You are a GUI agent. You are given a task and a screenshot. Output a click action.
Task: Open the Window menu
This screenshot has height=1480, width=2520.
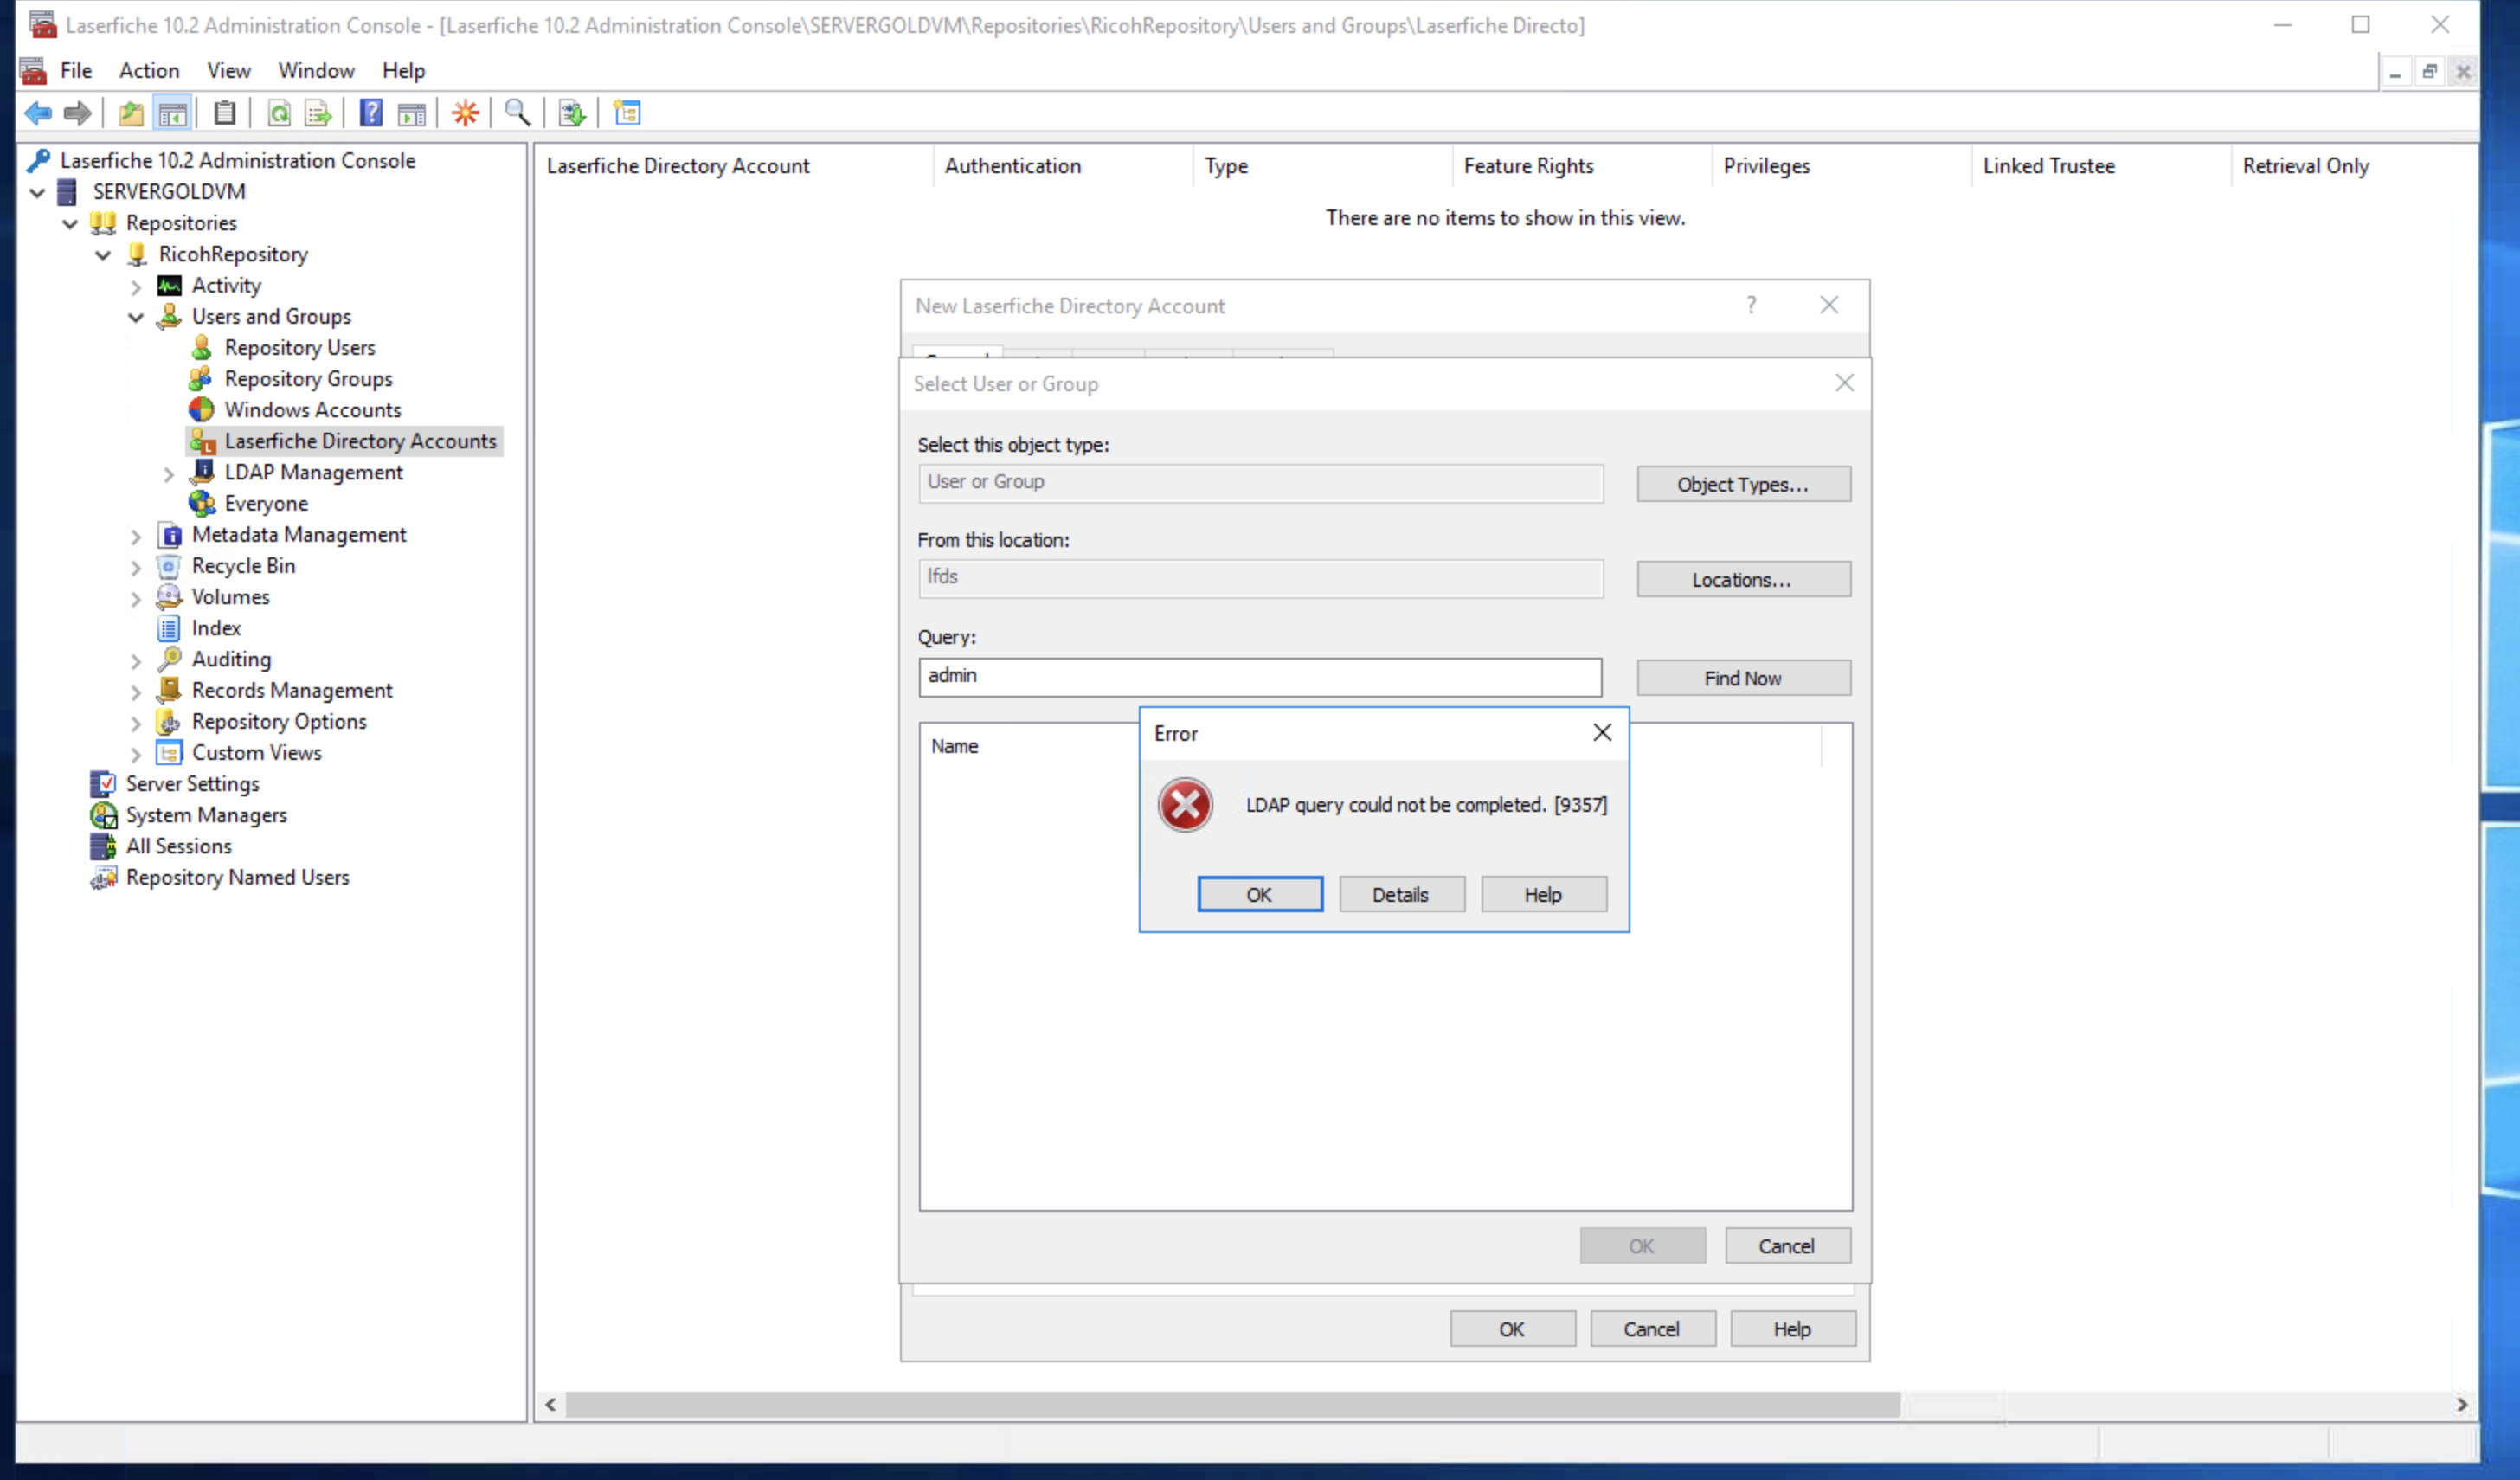316,70
